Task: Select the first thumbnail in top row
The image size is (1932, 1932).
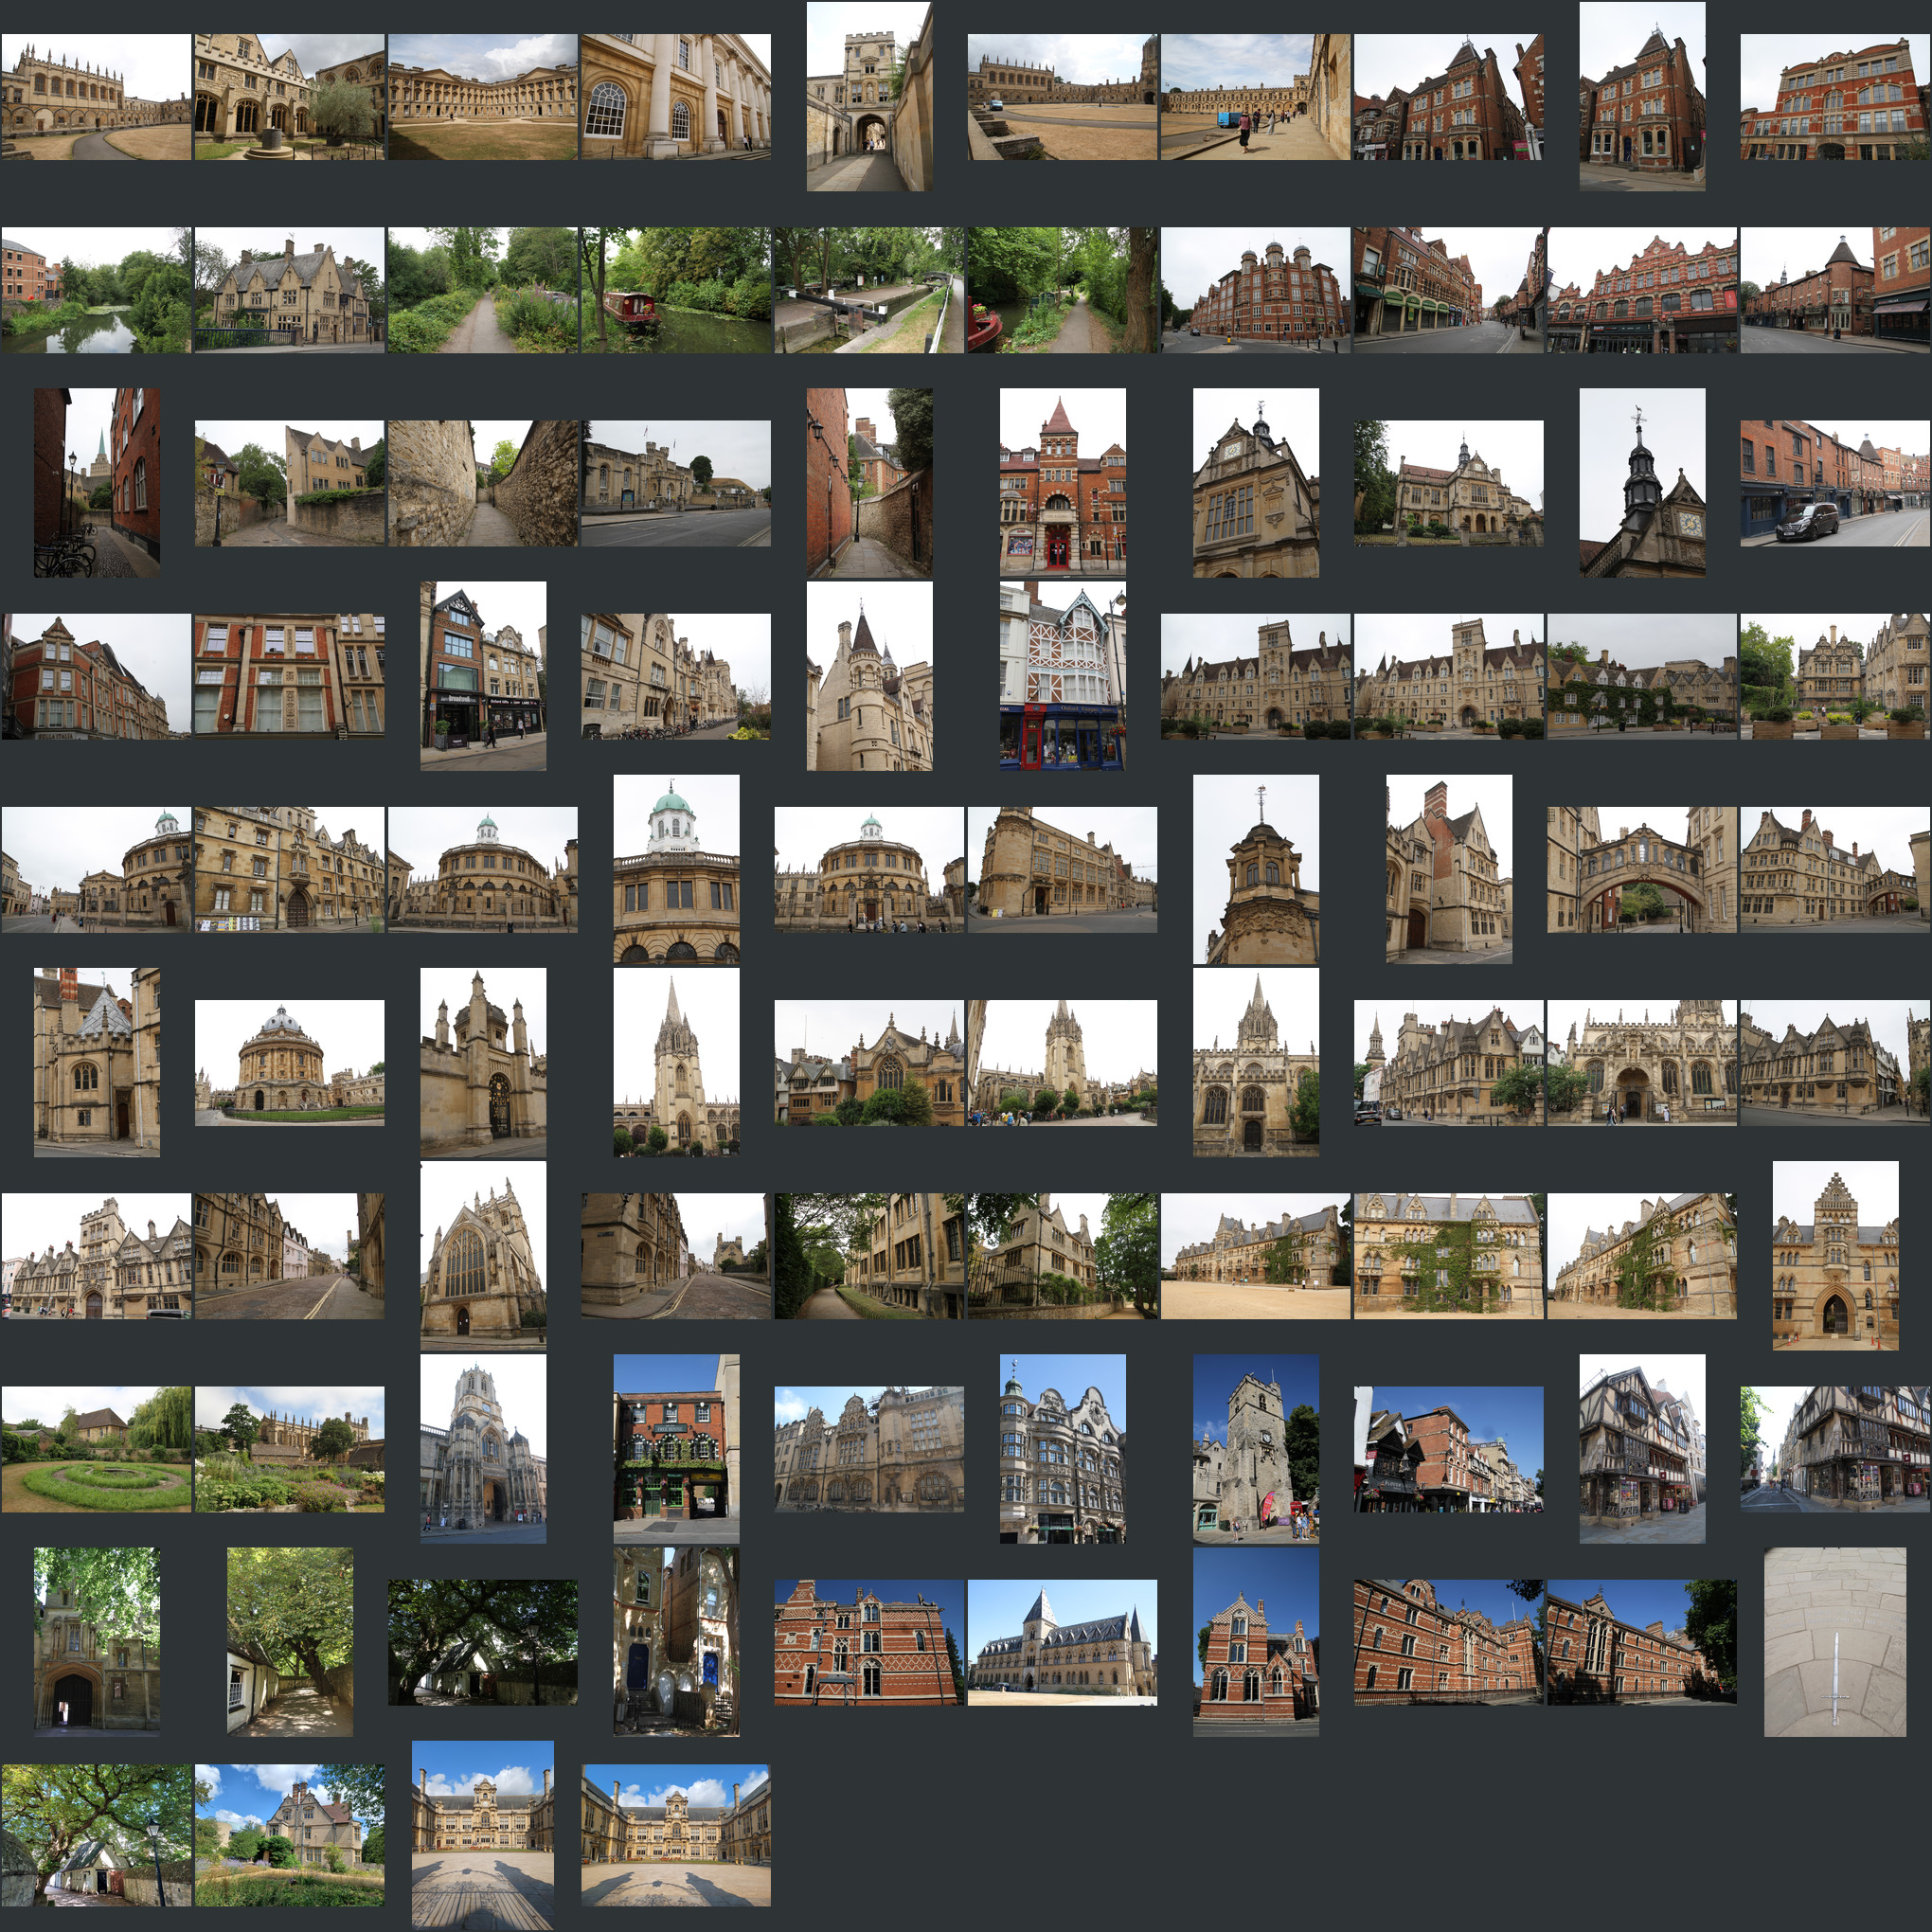Action: point(96,96)
